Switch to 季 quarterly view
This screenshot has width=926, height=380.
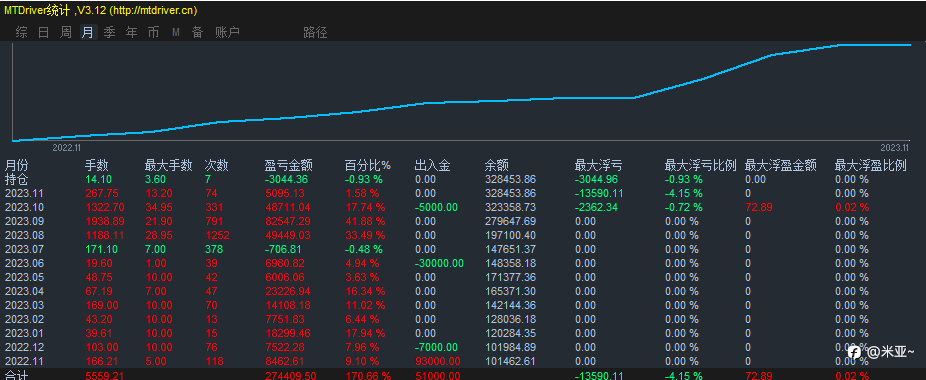(109, 33)
